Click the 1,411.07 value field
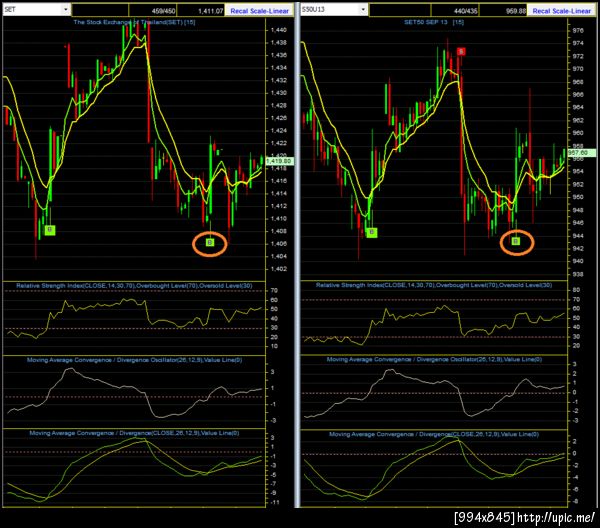This screenshot has width=600, height=528. [201, 11]
